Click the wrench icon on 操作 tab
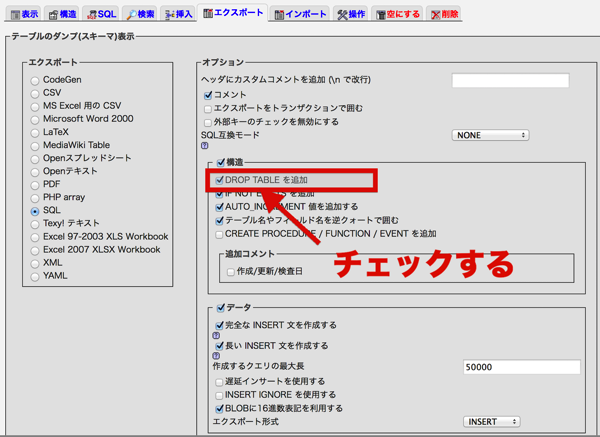This screenshot has height=437, width=600. [x=342, y=15]
